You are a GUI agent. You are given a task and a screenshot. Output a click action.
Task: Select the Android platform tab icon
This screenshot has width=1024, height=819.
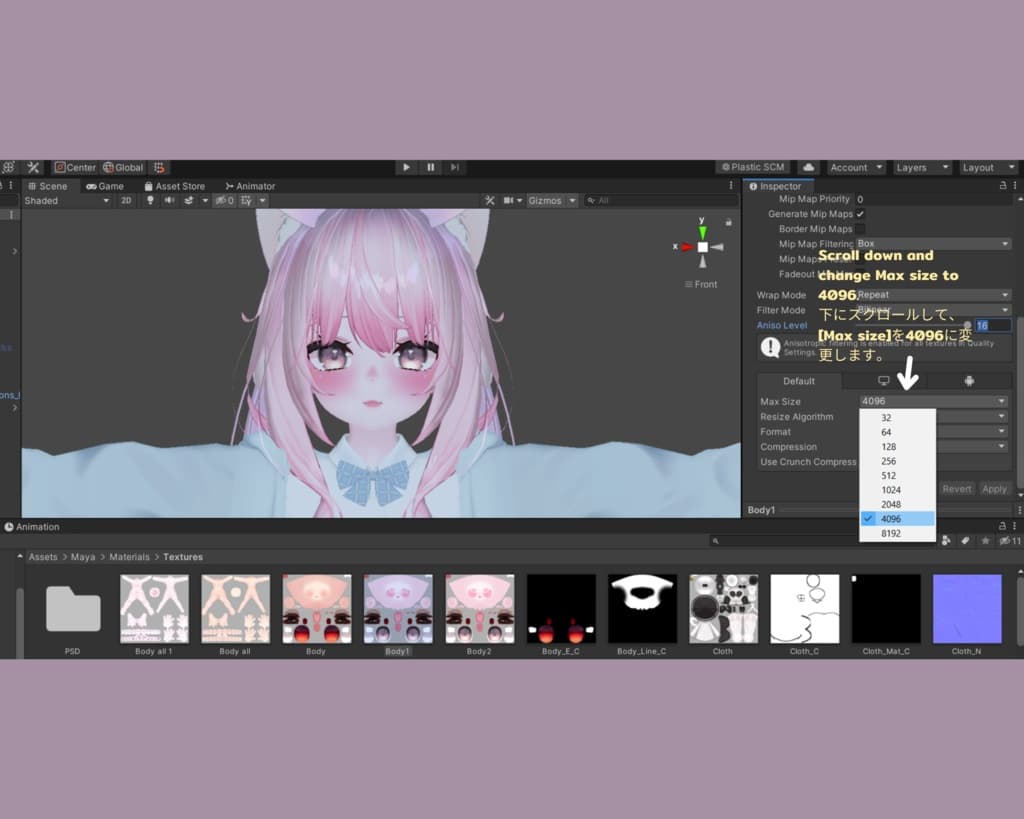click(969, 381)
